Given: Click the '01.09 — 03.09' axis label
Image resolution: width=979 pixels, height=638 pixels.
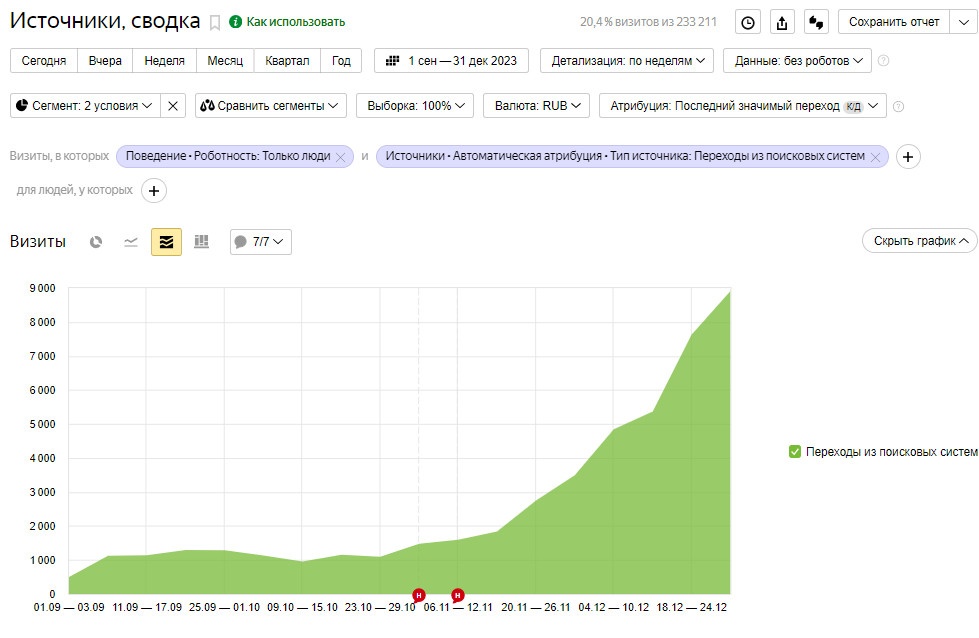Looking at the screenshot, I should coord(69,607).
